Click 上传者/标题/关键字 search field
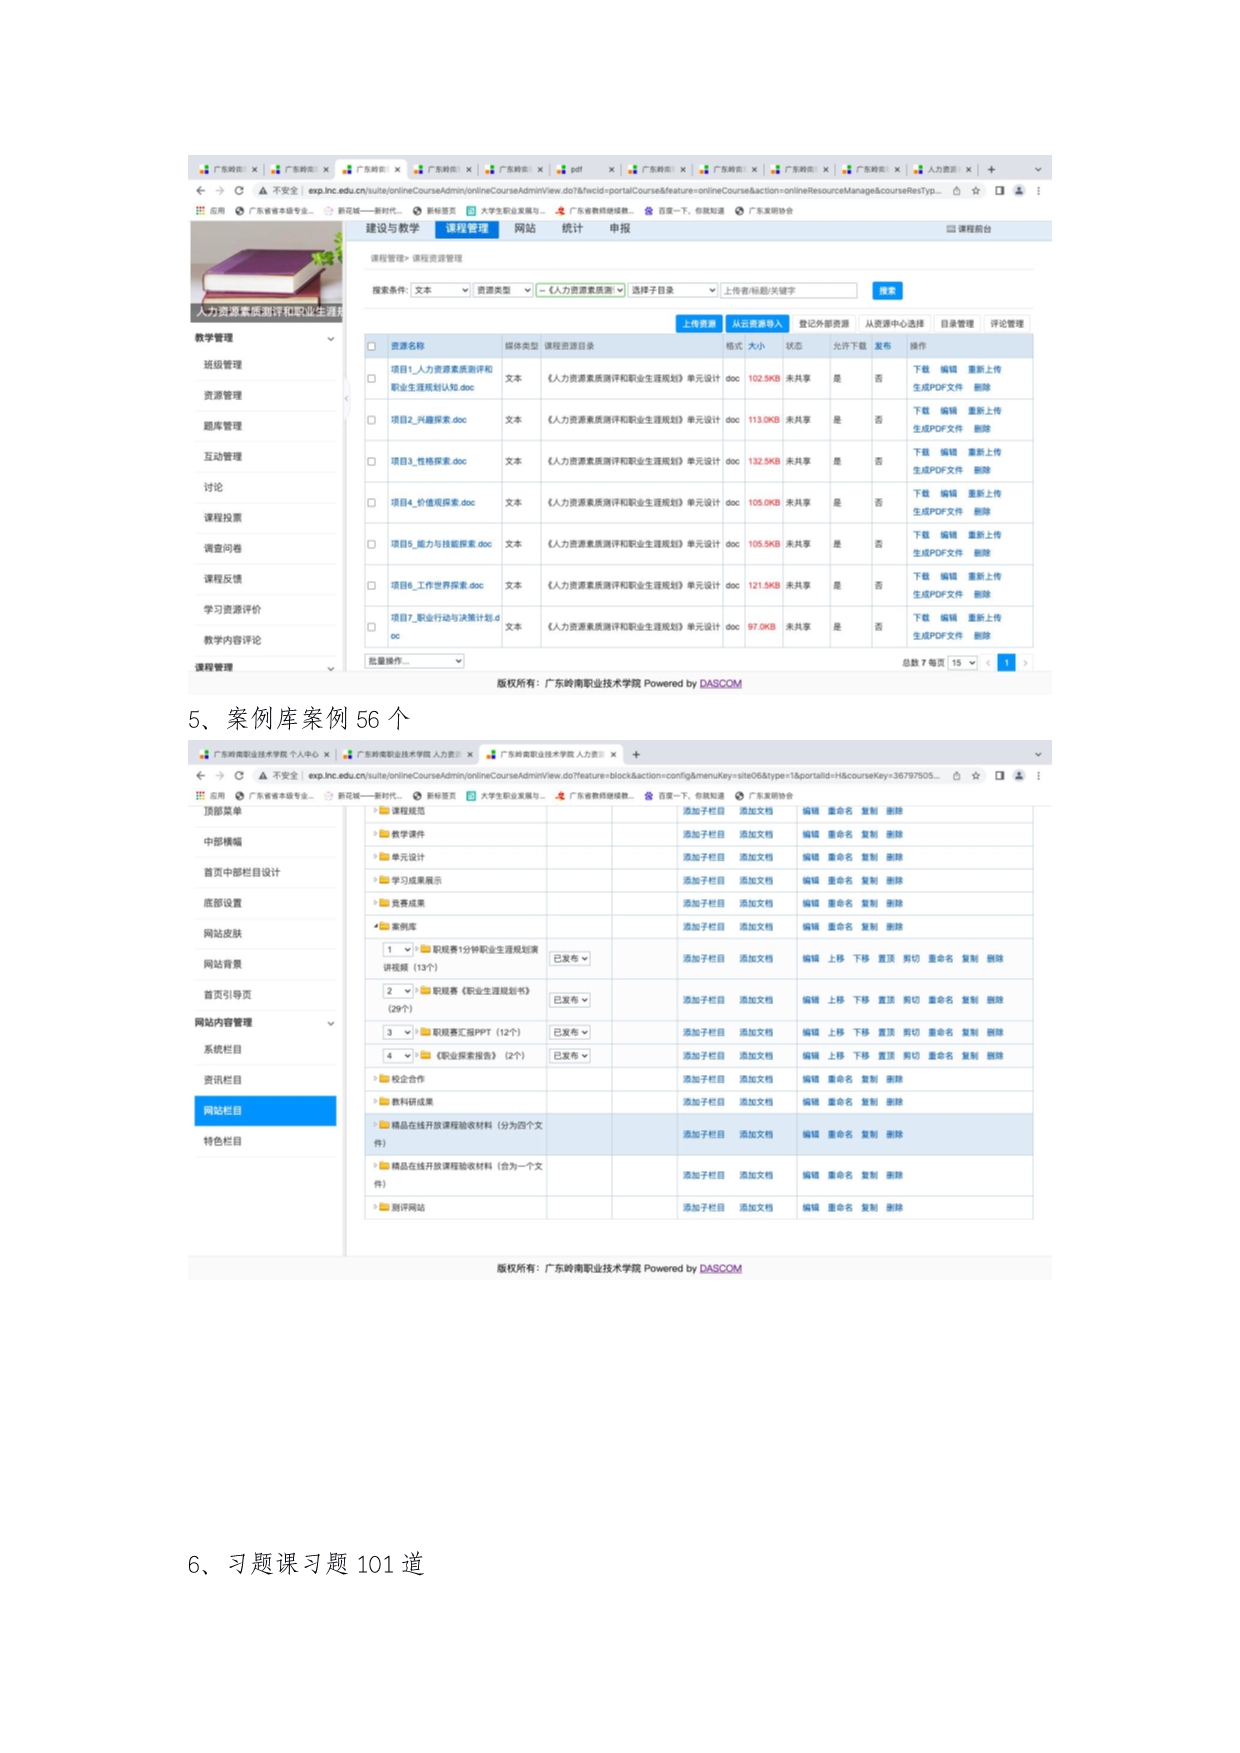The height and width of the screenshot is (1753, 1240). pos(789,290)
